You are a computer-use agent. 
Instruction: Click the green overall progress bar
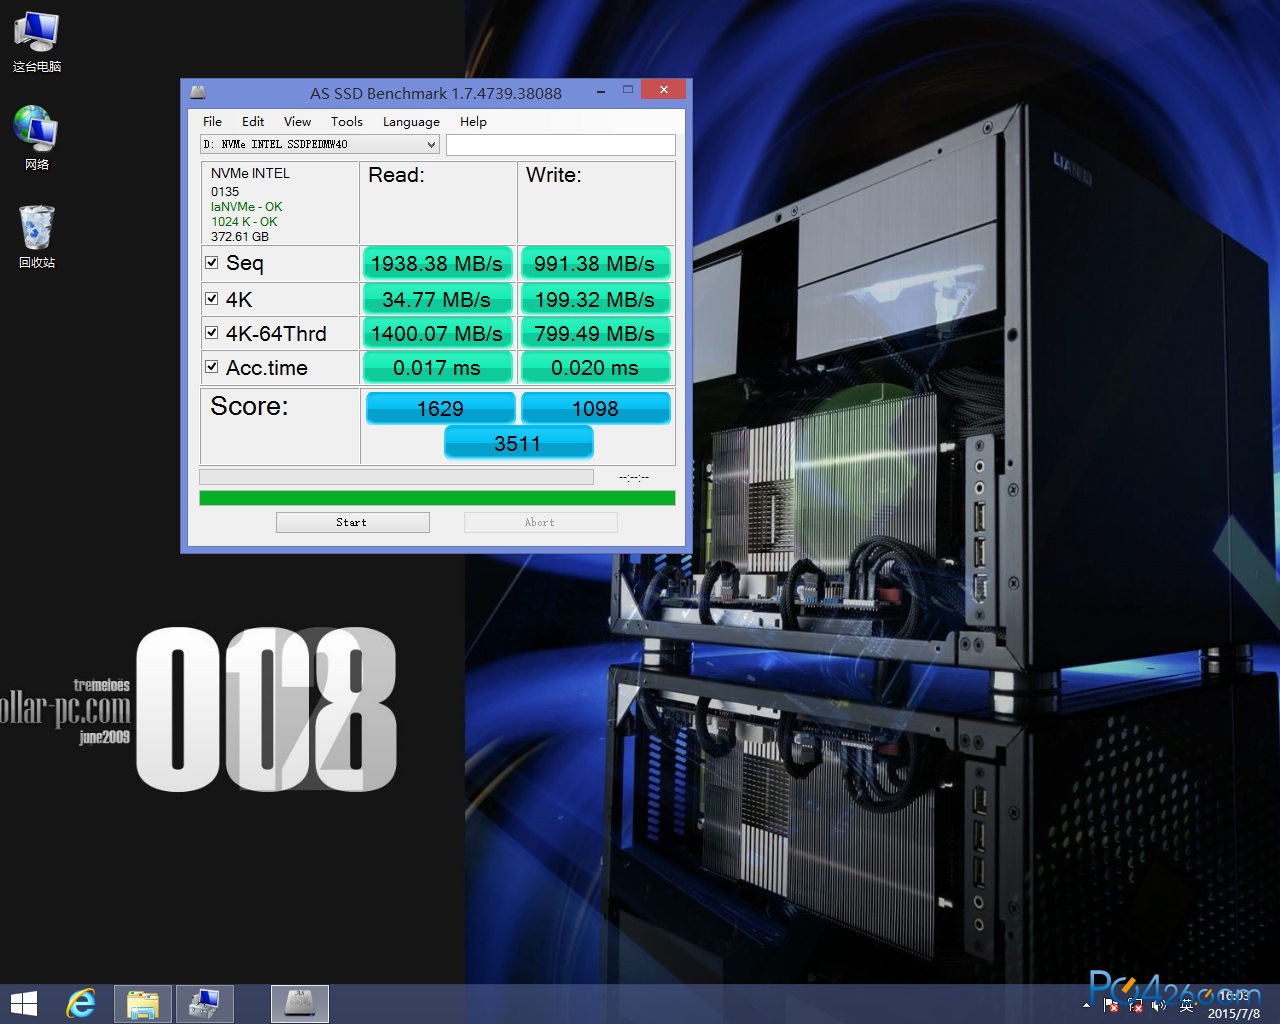coord(437,498)
